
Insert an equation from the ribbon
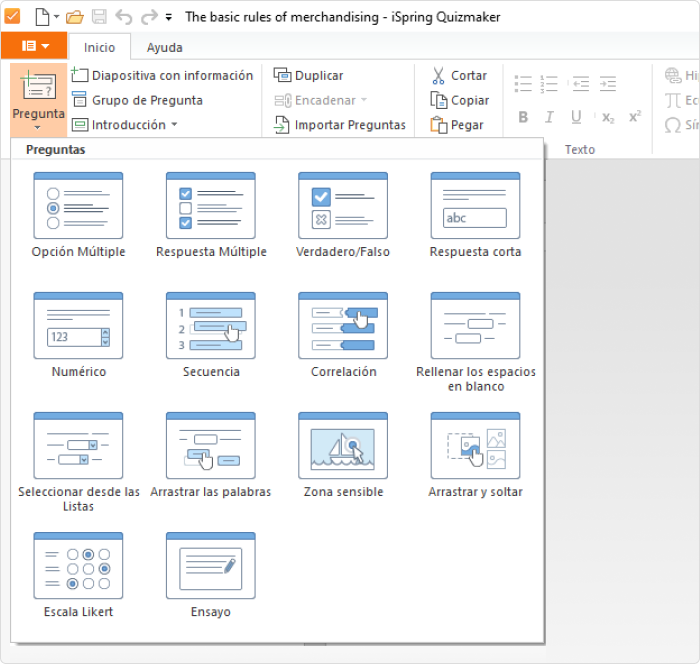(681, 100)
